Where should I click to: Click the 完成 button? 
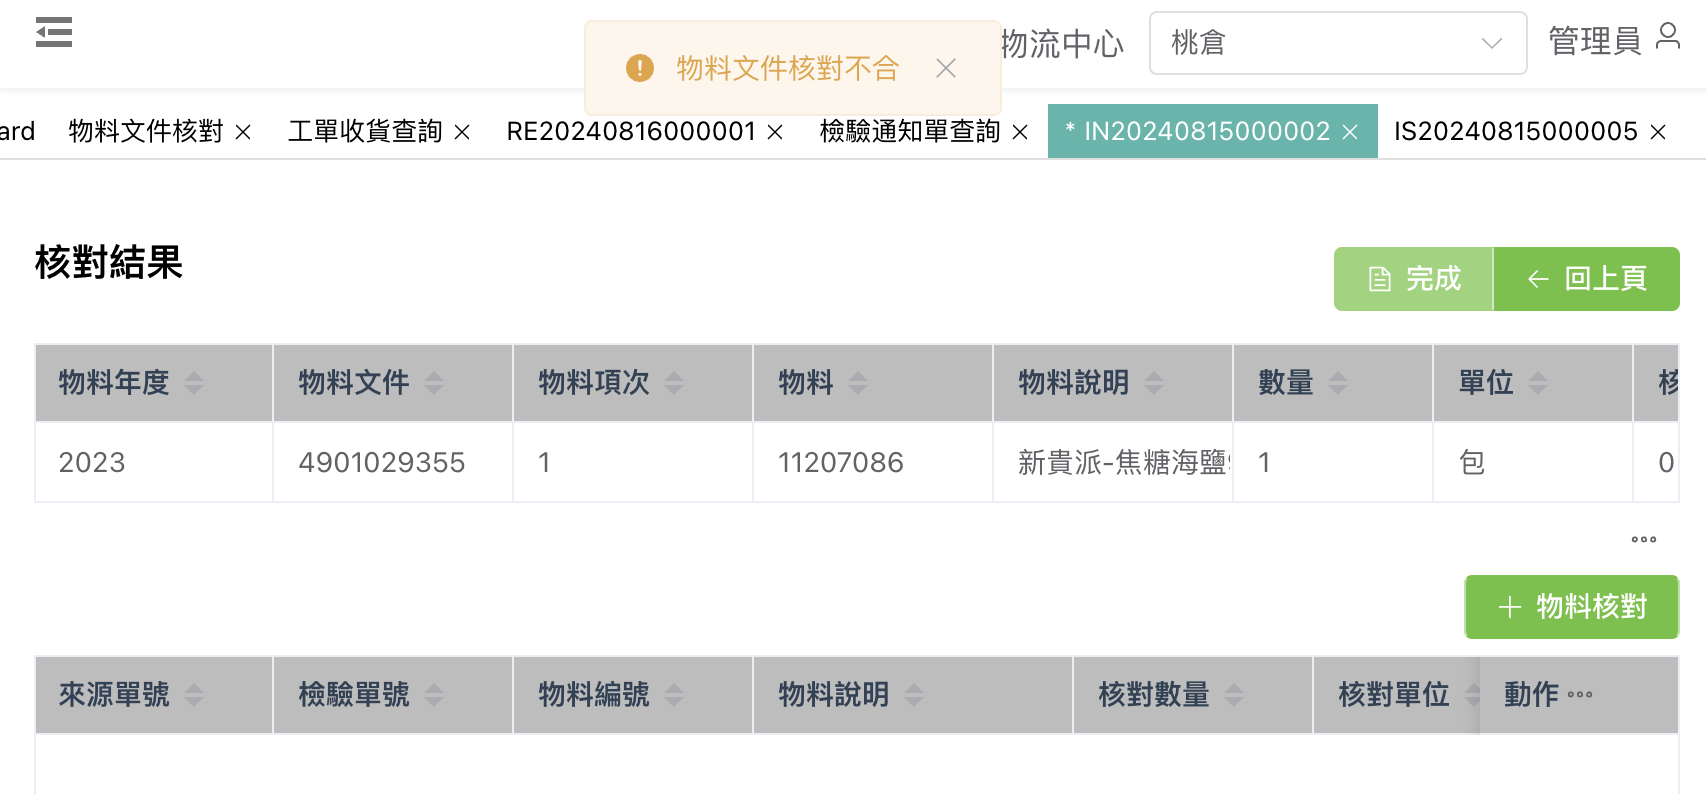point(1413,279)
